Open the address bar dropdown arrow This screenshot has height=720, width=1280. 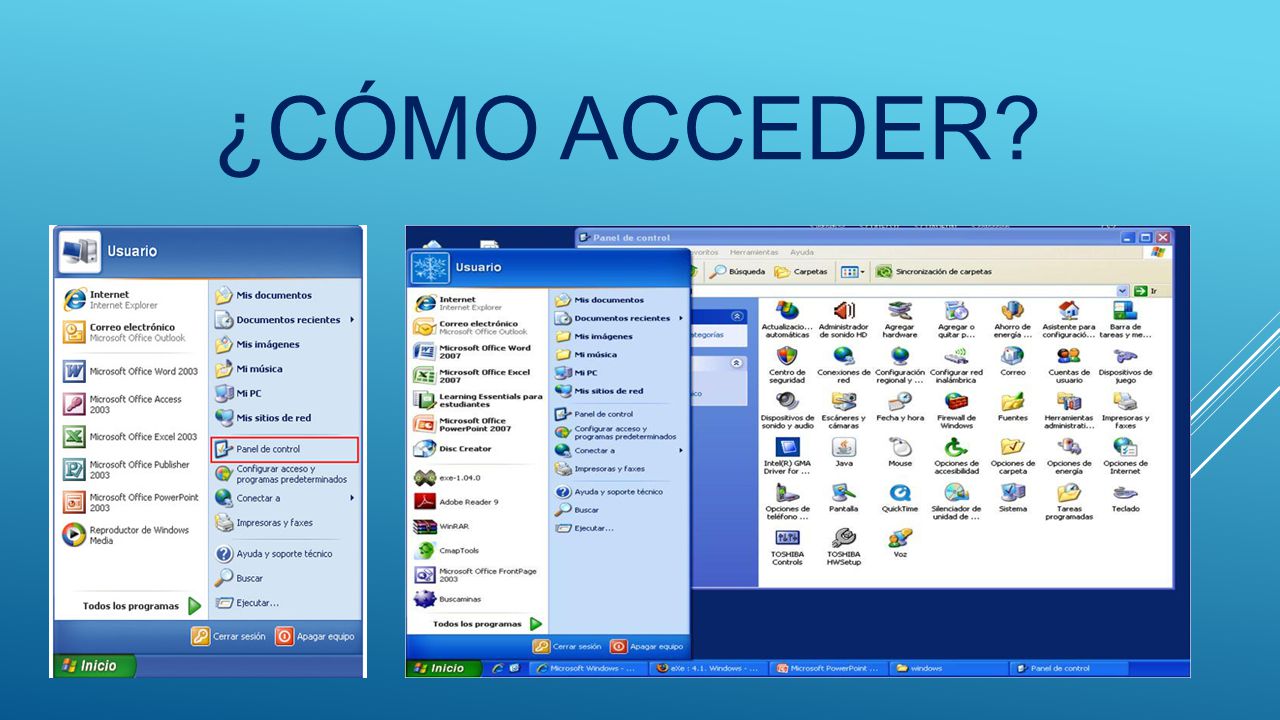1123,291
